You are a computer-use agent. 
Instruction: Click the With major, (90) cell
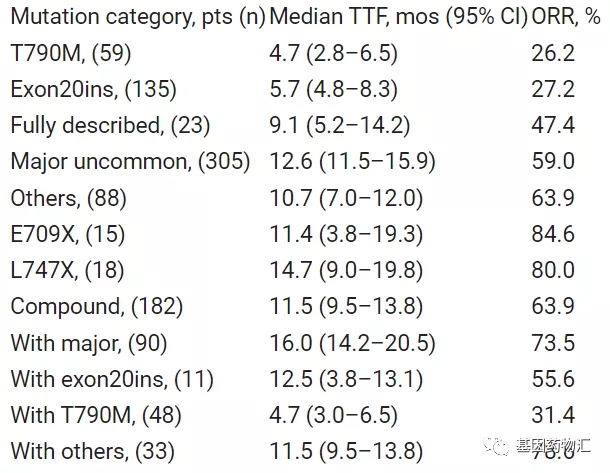click(88, 341)
